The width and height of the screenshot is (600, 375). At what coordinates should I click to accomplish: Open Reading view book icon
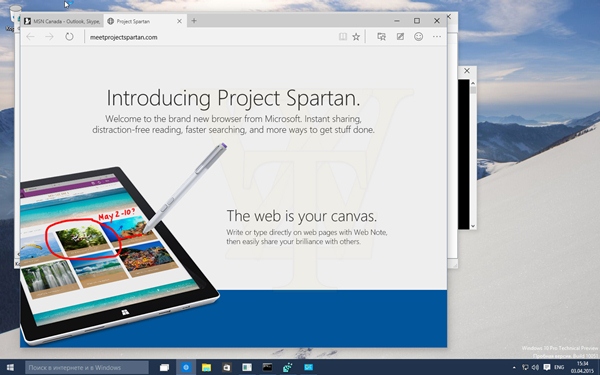[343, 37]
